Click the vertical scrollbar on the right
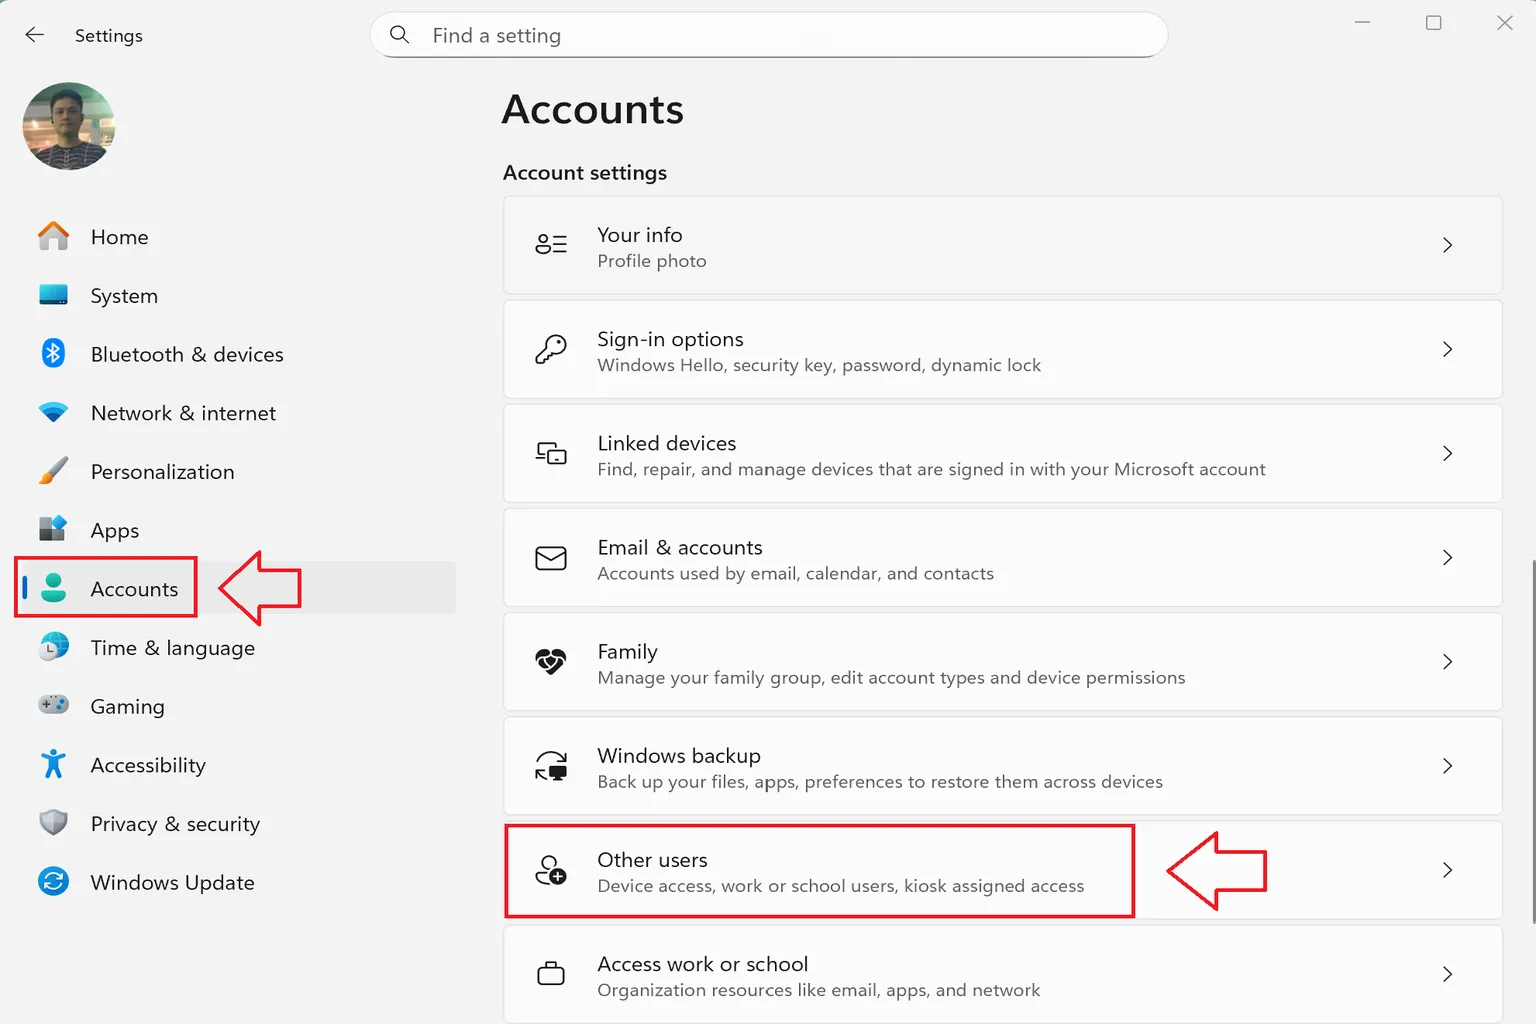 (1532, 740)
